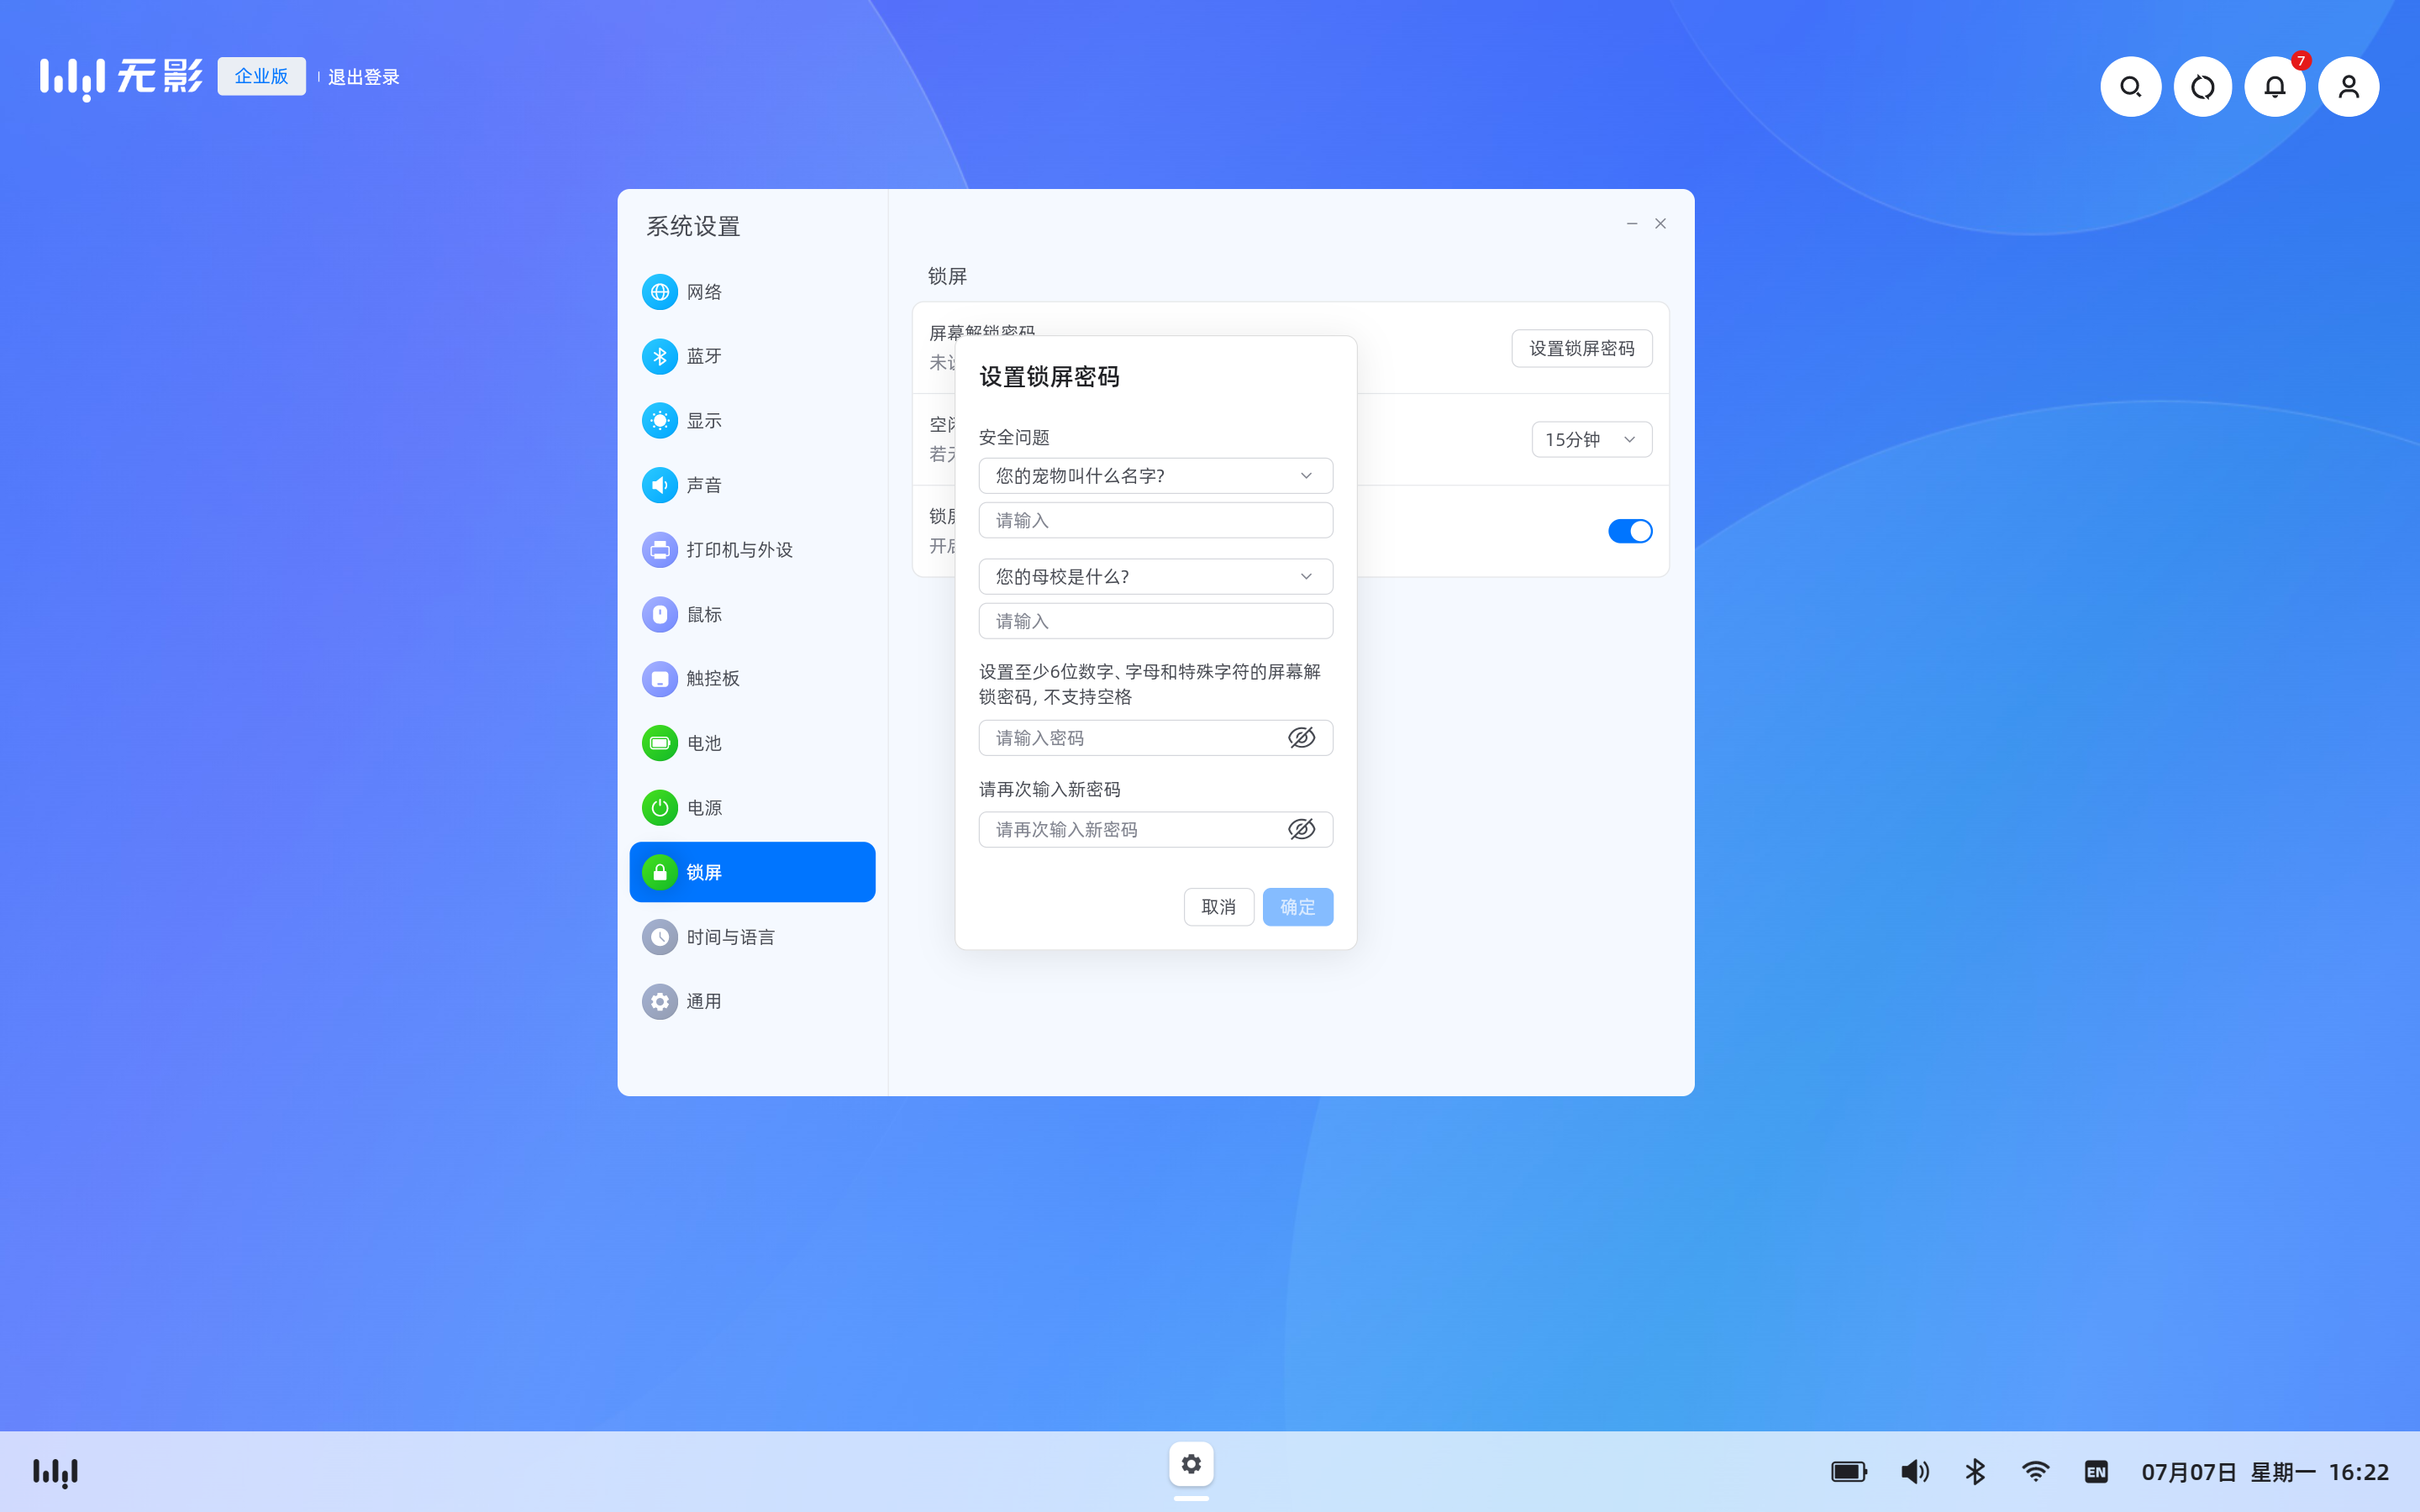This screenshot has height=1512, width=2420.
Task: Select 网络 in the settings sidebar
Action: coord(705,292)
